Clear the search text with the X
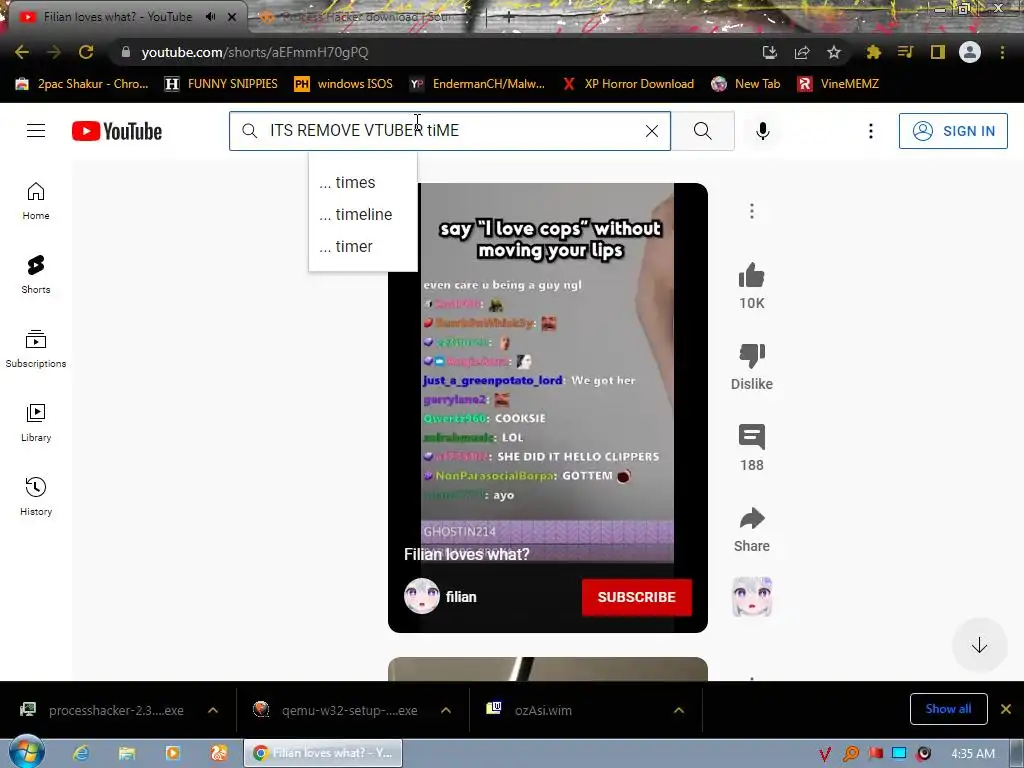 pyautogui.click(x=652, y=131)
